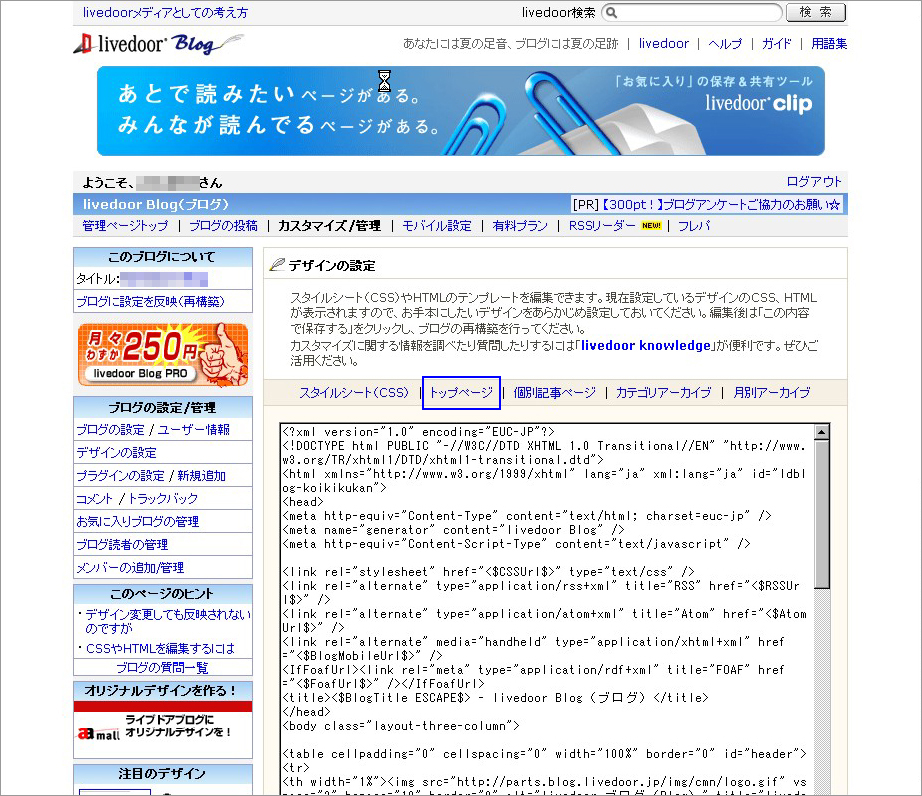Open RSSリーダー menu item

(x=602, y=226)
